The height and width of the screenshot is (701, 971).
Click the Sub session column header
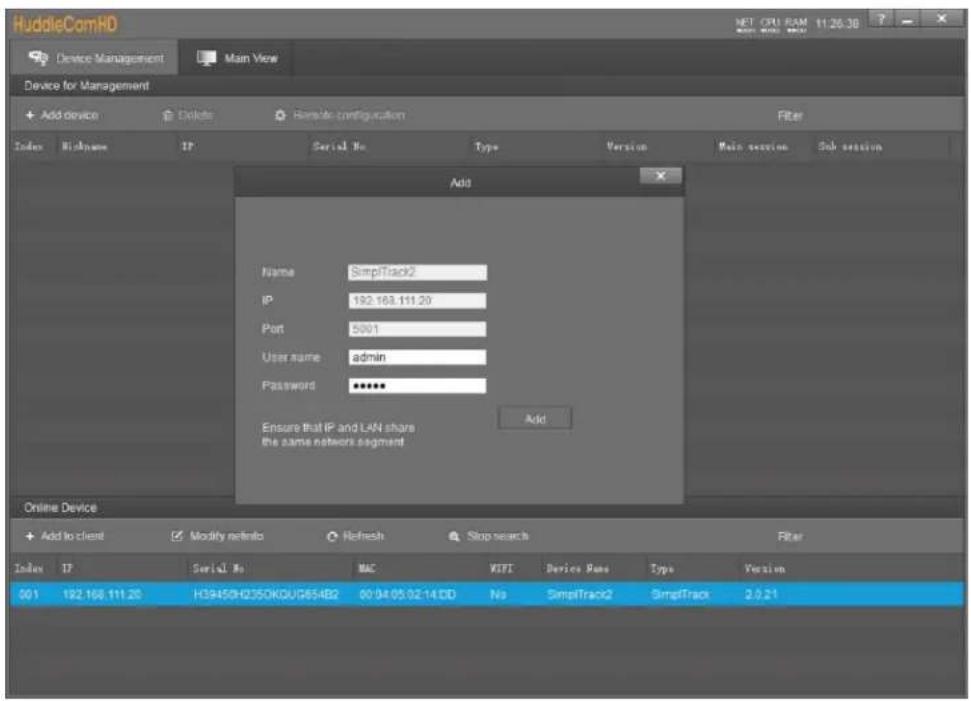point(850,147)
